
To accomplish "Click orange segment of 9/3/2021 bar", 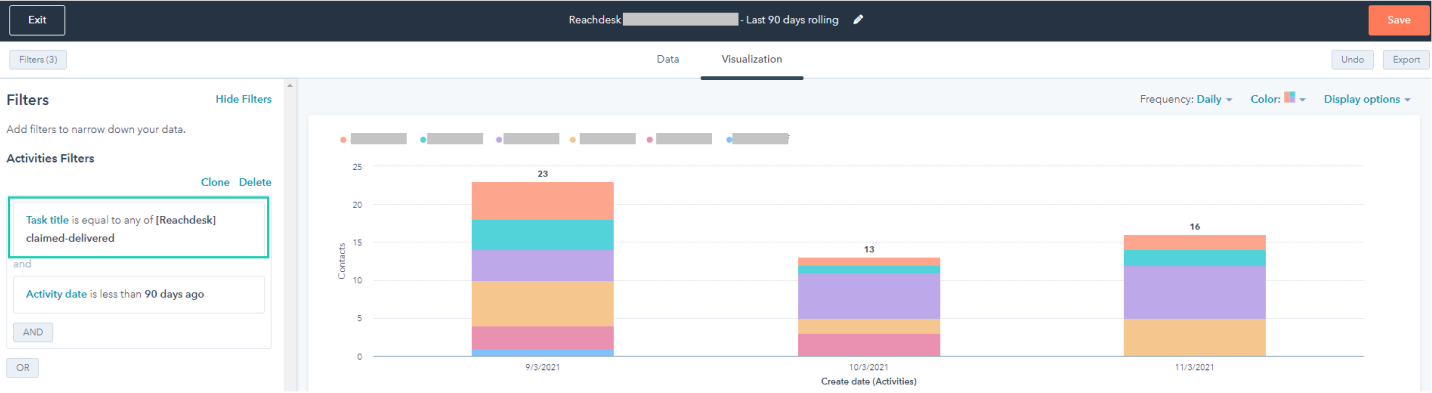I will (x=543, y=200).
